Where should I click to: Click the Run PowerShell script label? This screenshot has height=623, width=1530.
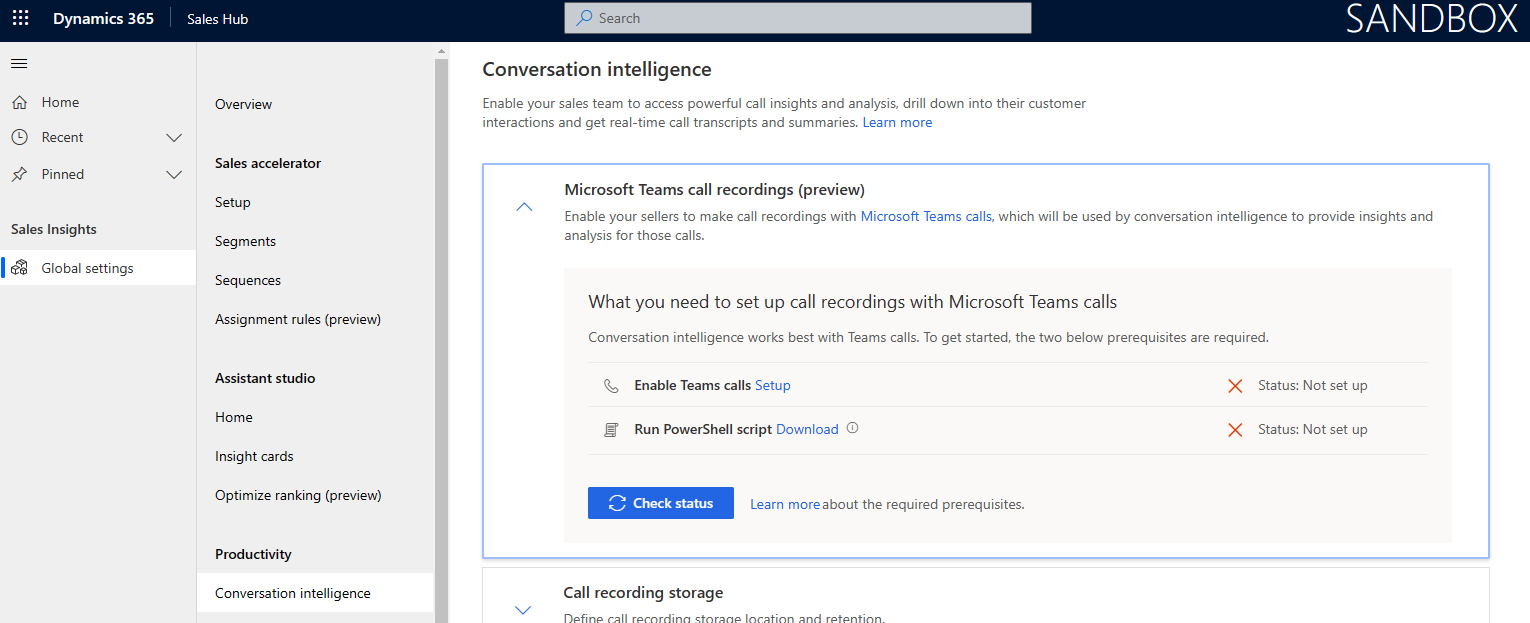(703, 429)
